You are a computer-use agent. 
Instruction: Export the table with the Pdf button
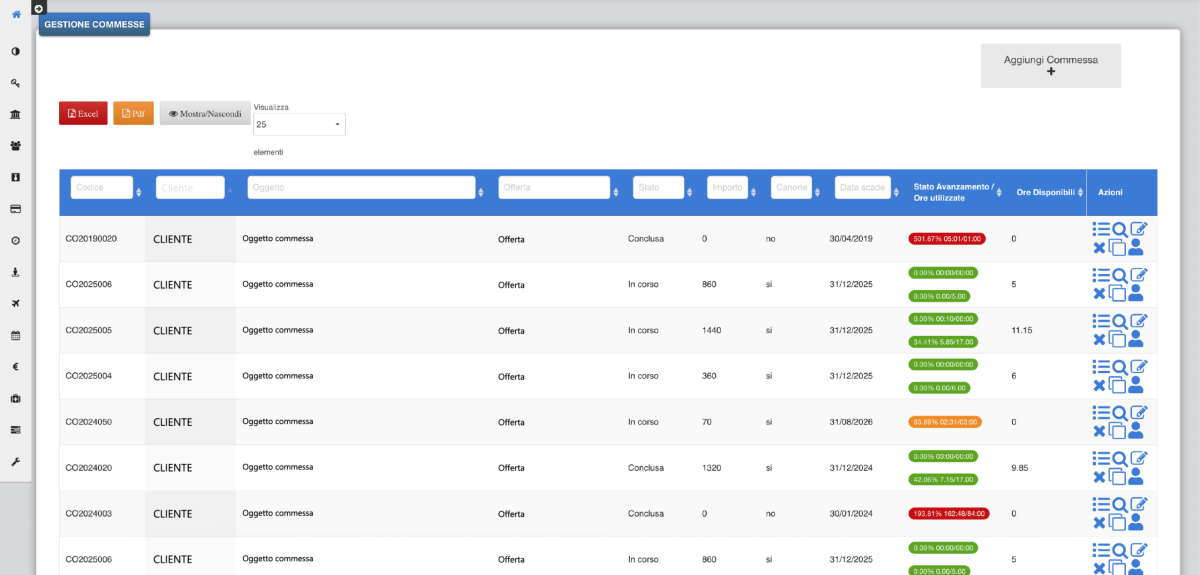tap(133, 113)
